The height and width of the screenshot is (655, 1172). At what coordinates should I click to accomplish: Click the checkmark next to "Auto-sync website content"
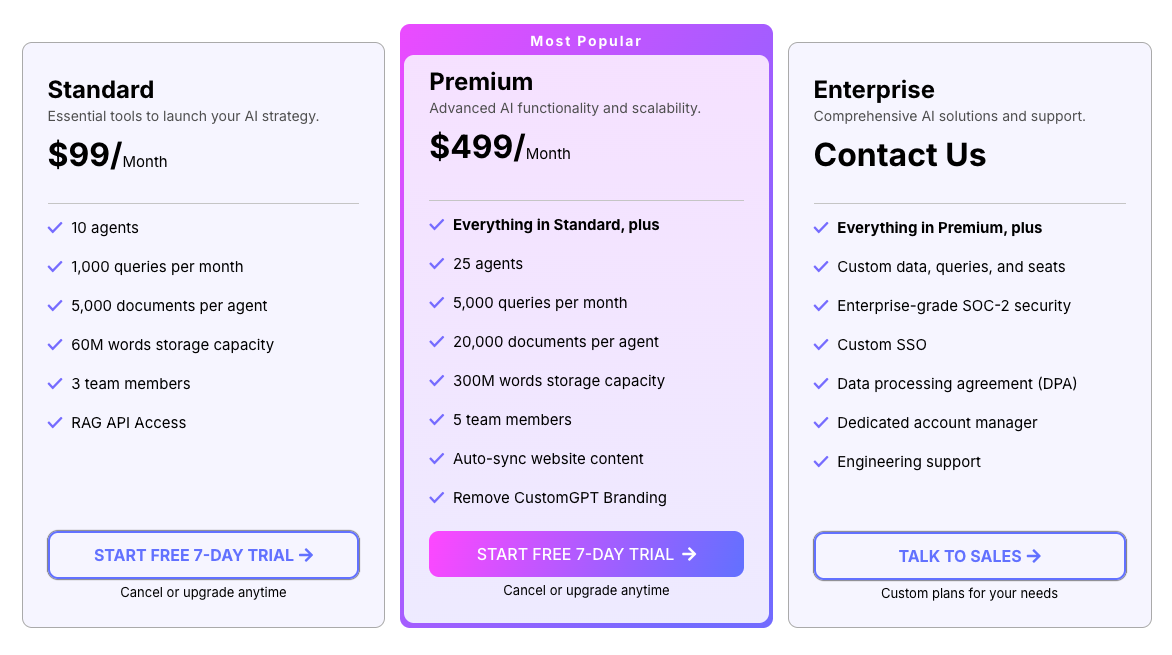[x=437, y=459]
